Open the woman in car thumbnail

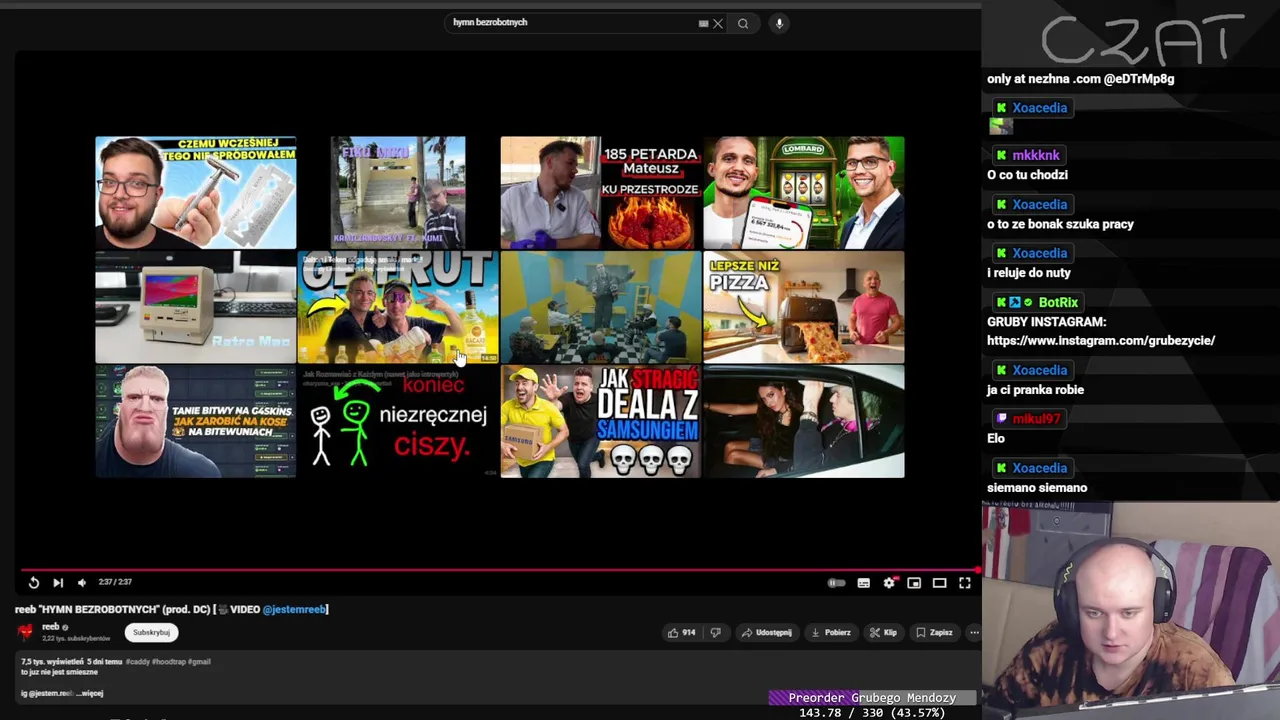(803, 421)
